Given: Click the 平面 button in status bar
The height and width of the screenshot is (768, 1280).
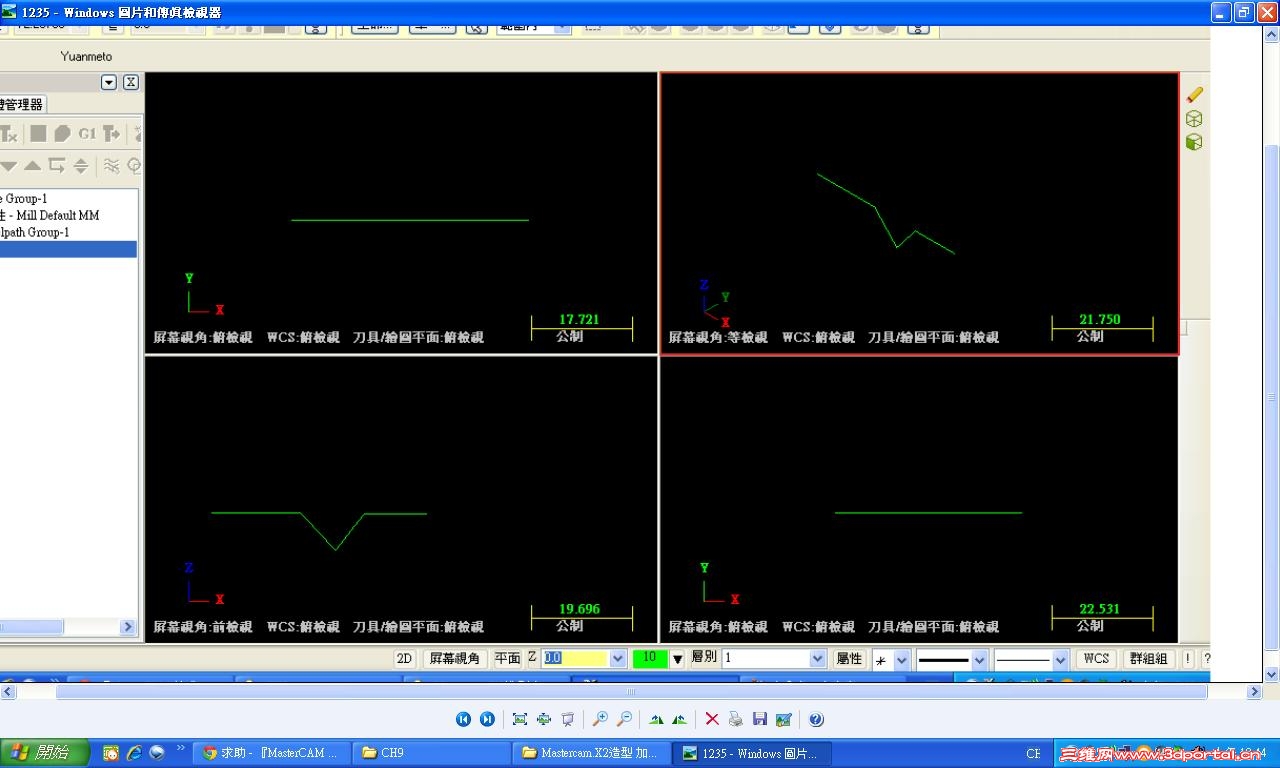Looking at the screenshot, I should point(508,658).
